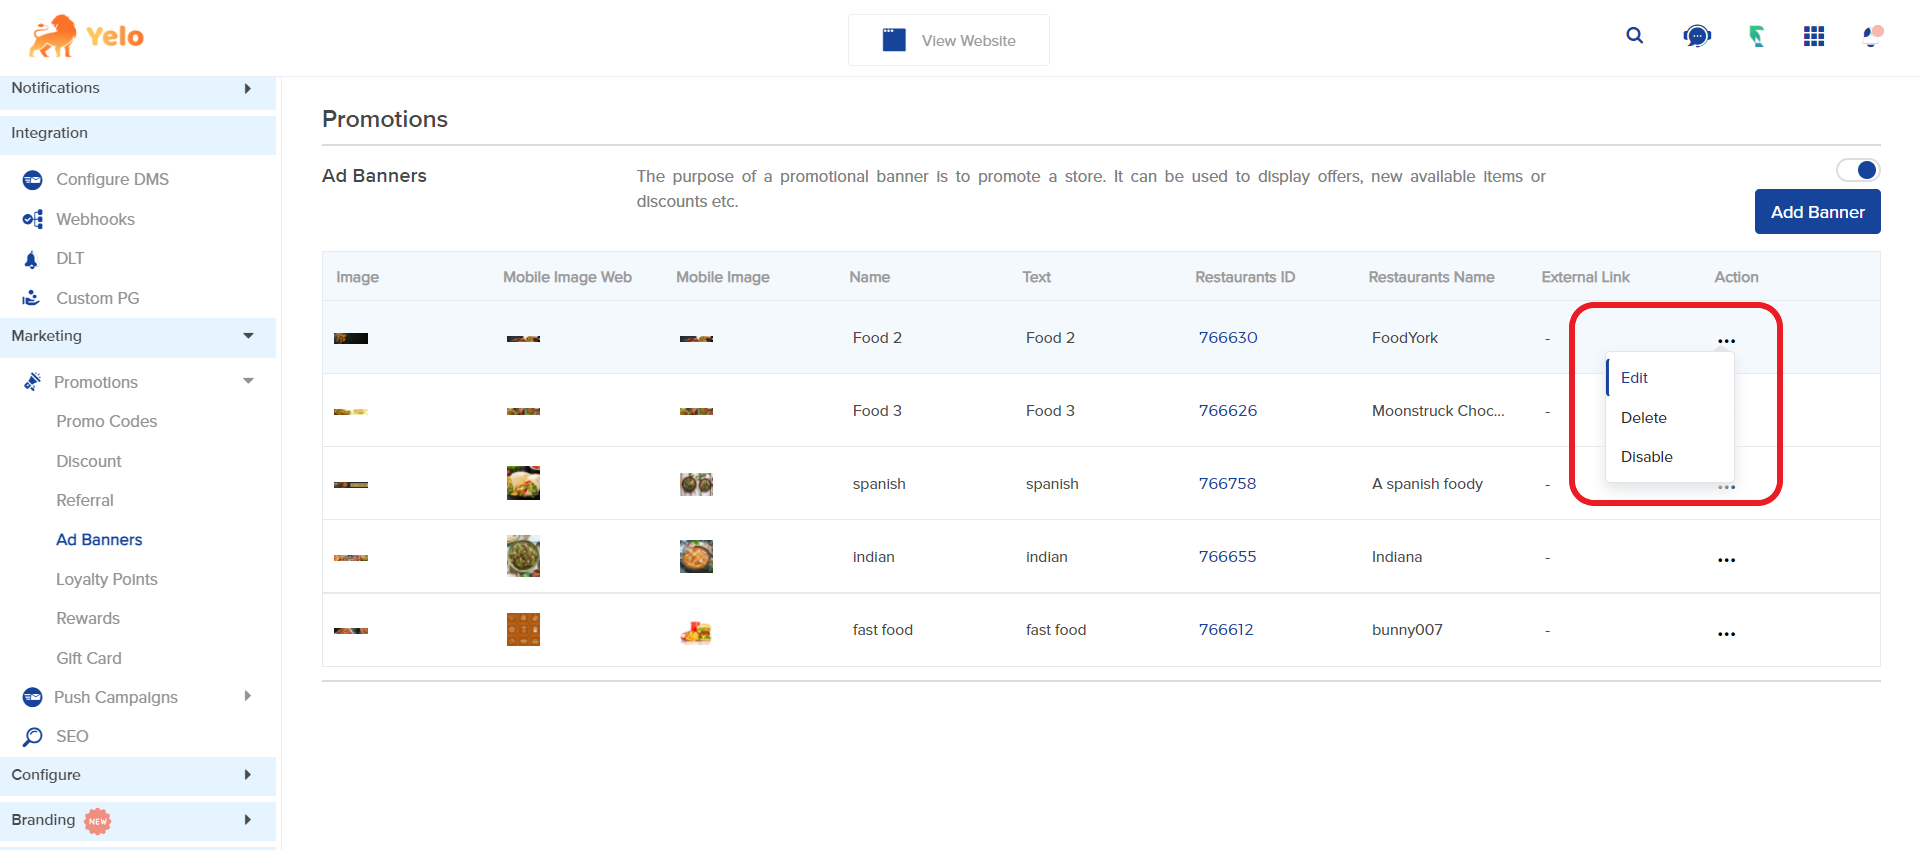Image resolution: width=1920 pixels, height=850 pixels.
Task: Click the spanish Mobile Image Web thumbnail
Action: (x=523, y=484)
